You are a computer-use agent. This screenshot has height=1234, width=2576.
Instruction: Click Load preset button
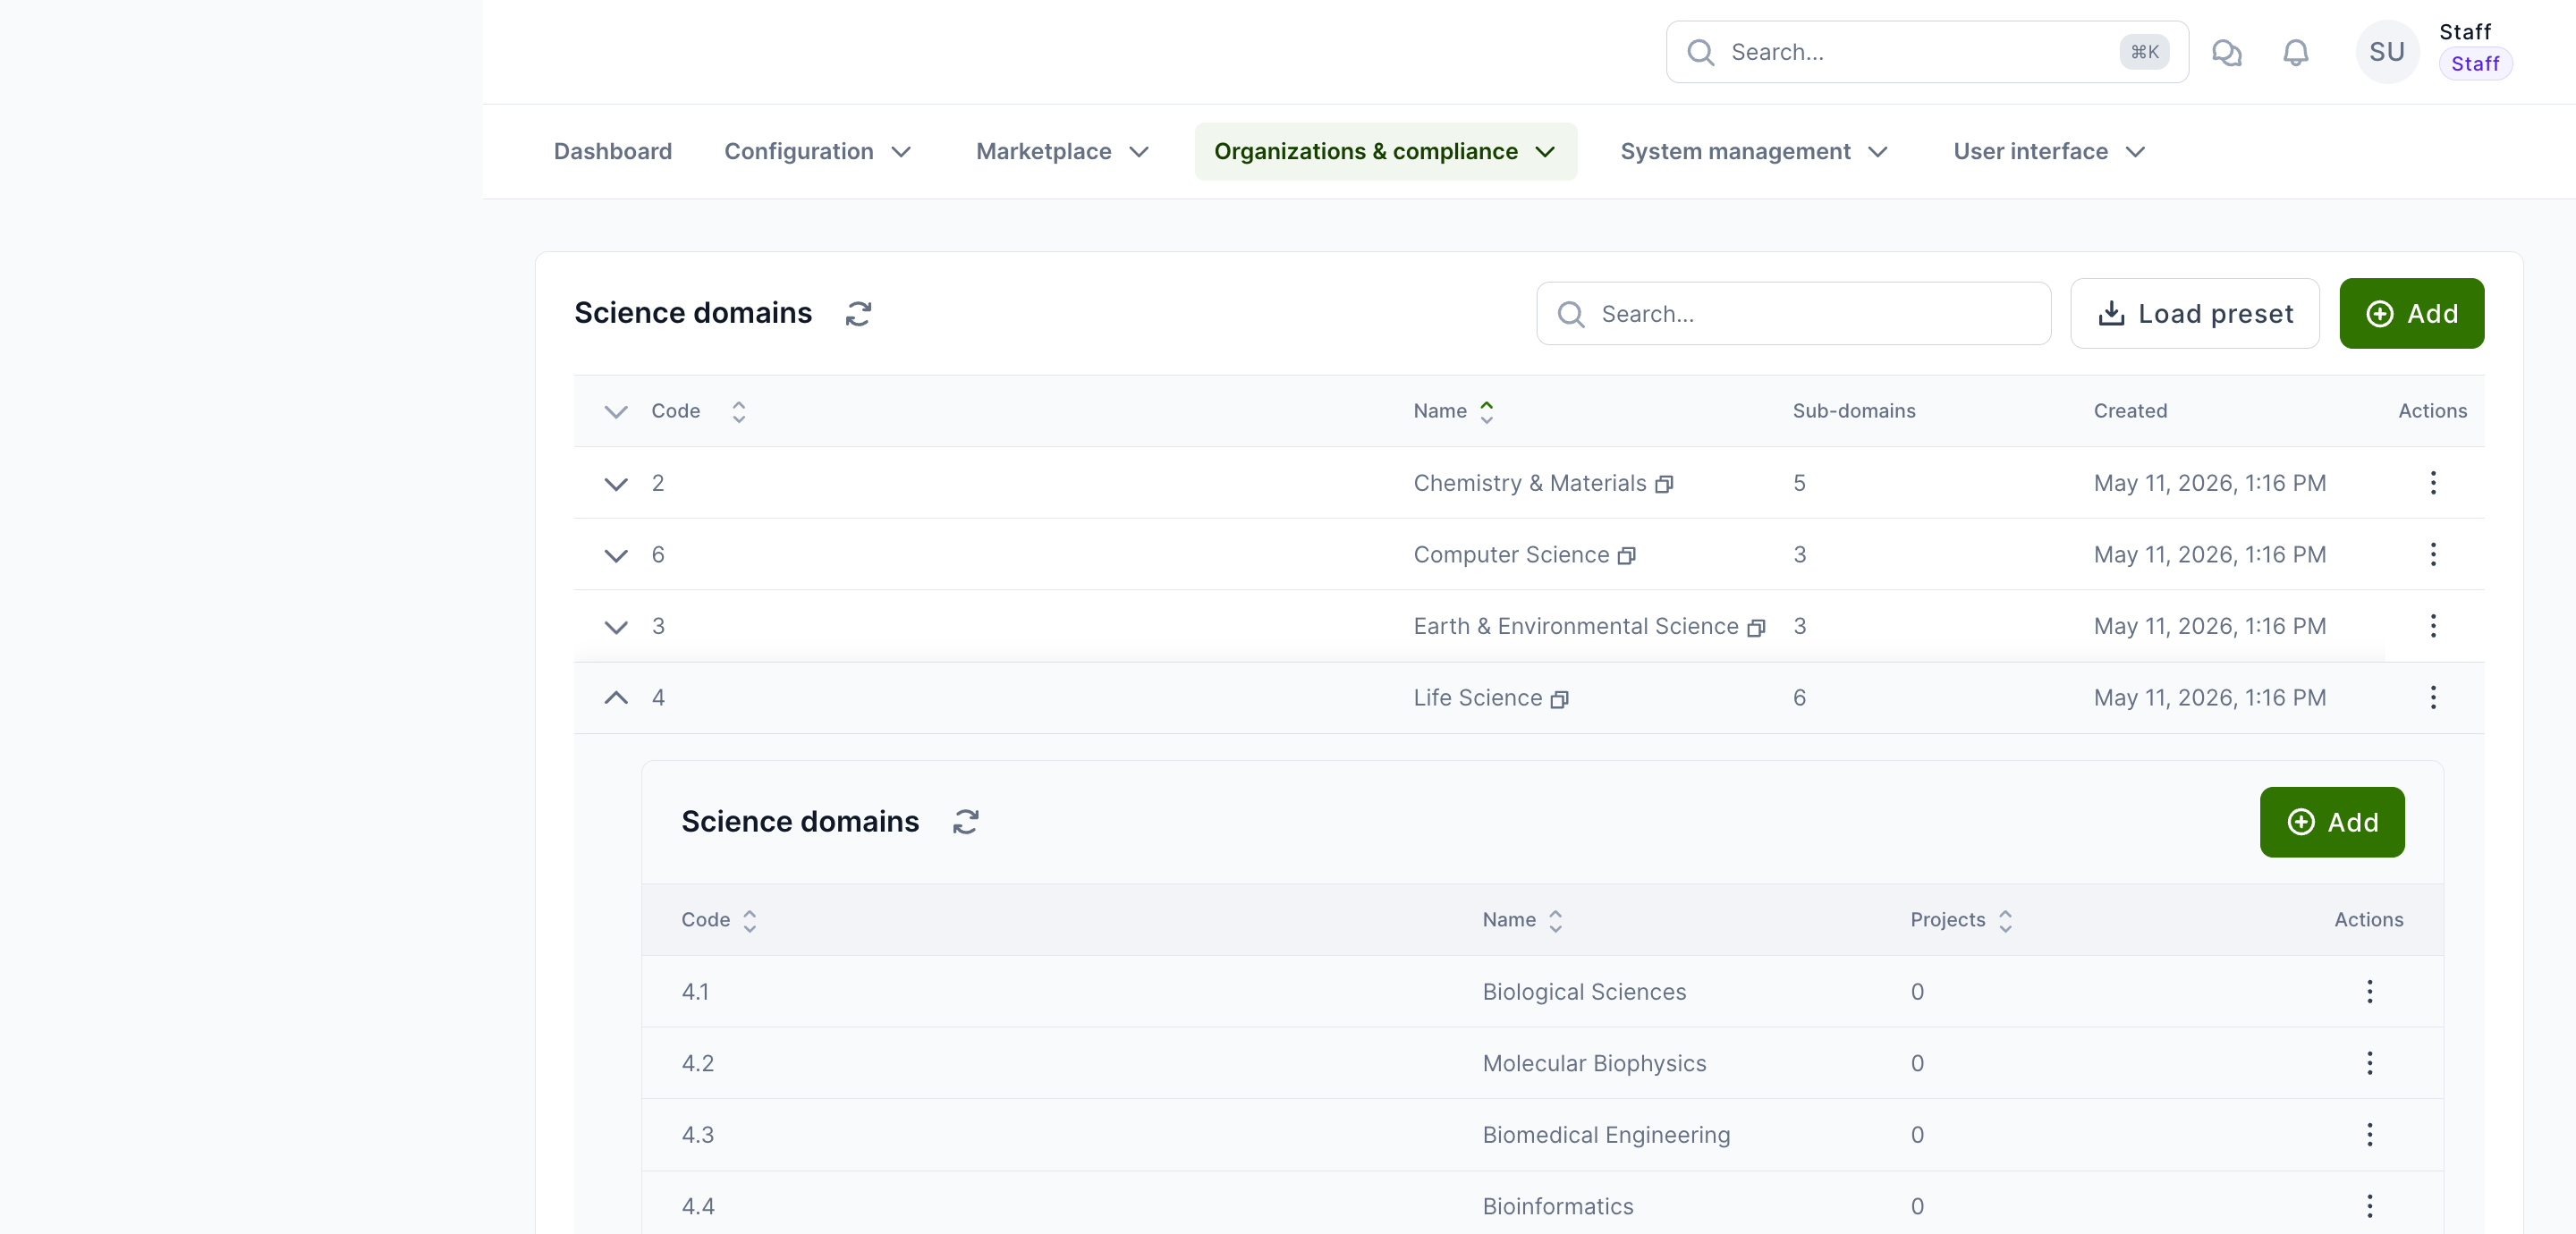[x=2195, y=314]
